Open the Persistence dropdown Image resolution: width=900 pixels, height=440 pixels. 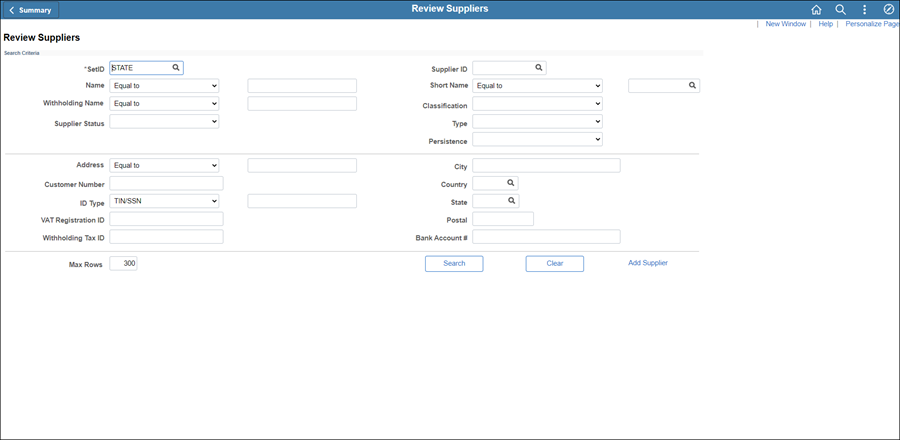pos(537,140)
